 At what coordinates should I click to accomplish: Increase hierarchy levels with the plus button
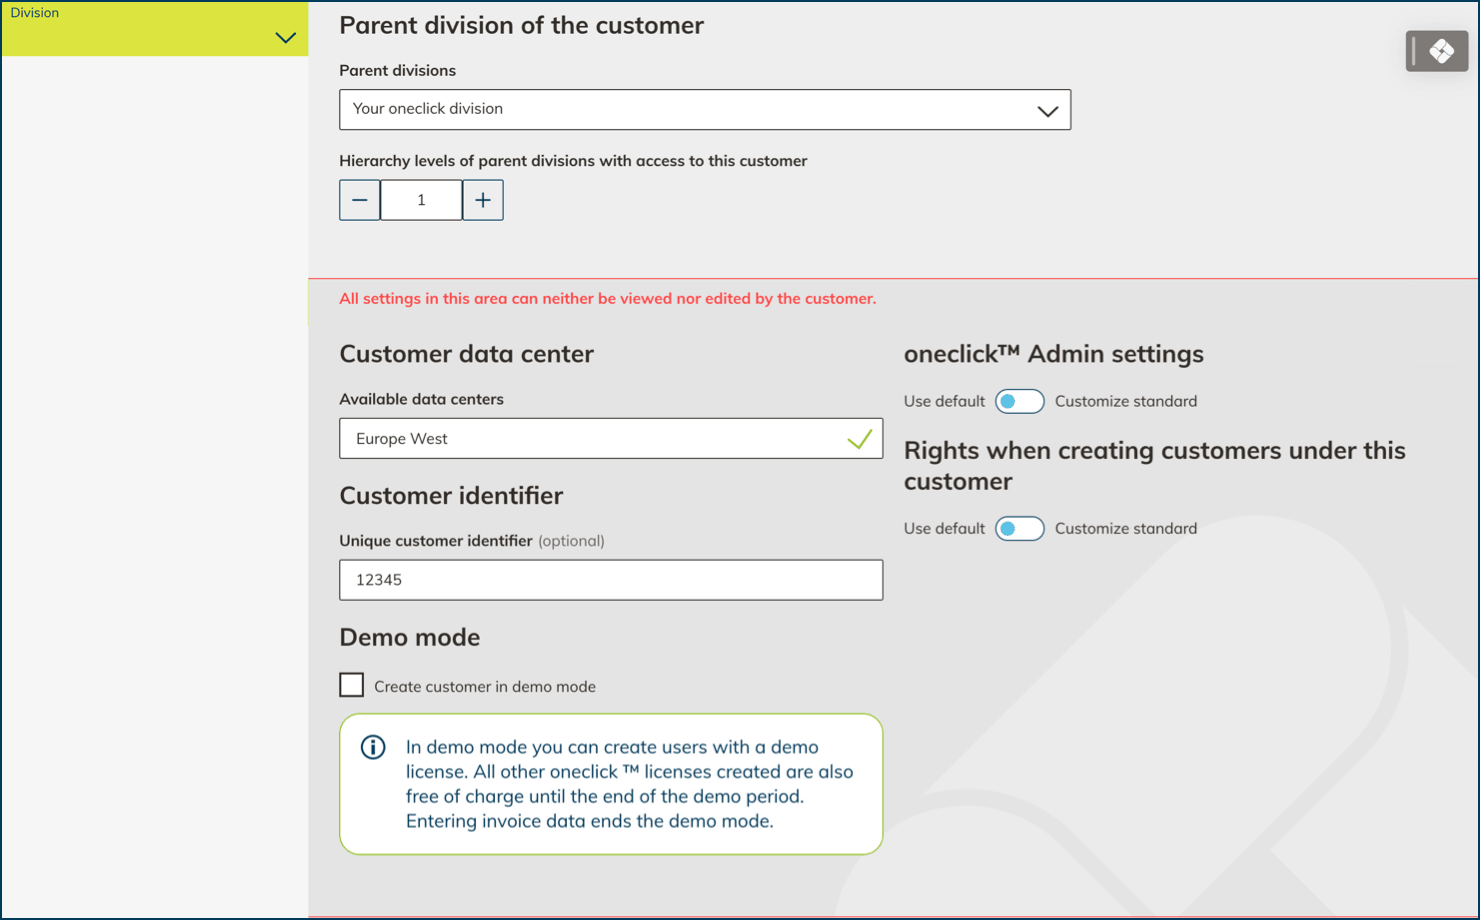click(x=483, y=200)
